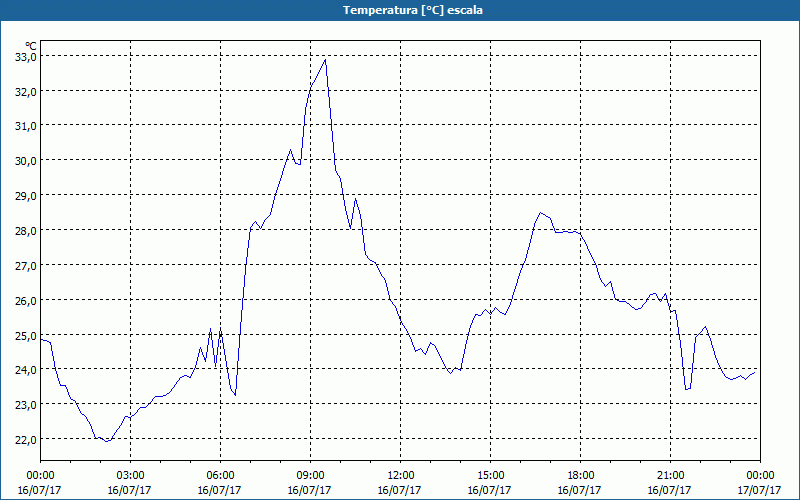Click the 31,0 y-axis label
Screen dimensions: 800x500
click(25, 126)
